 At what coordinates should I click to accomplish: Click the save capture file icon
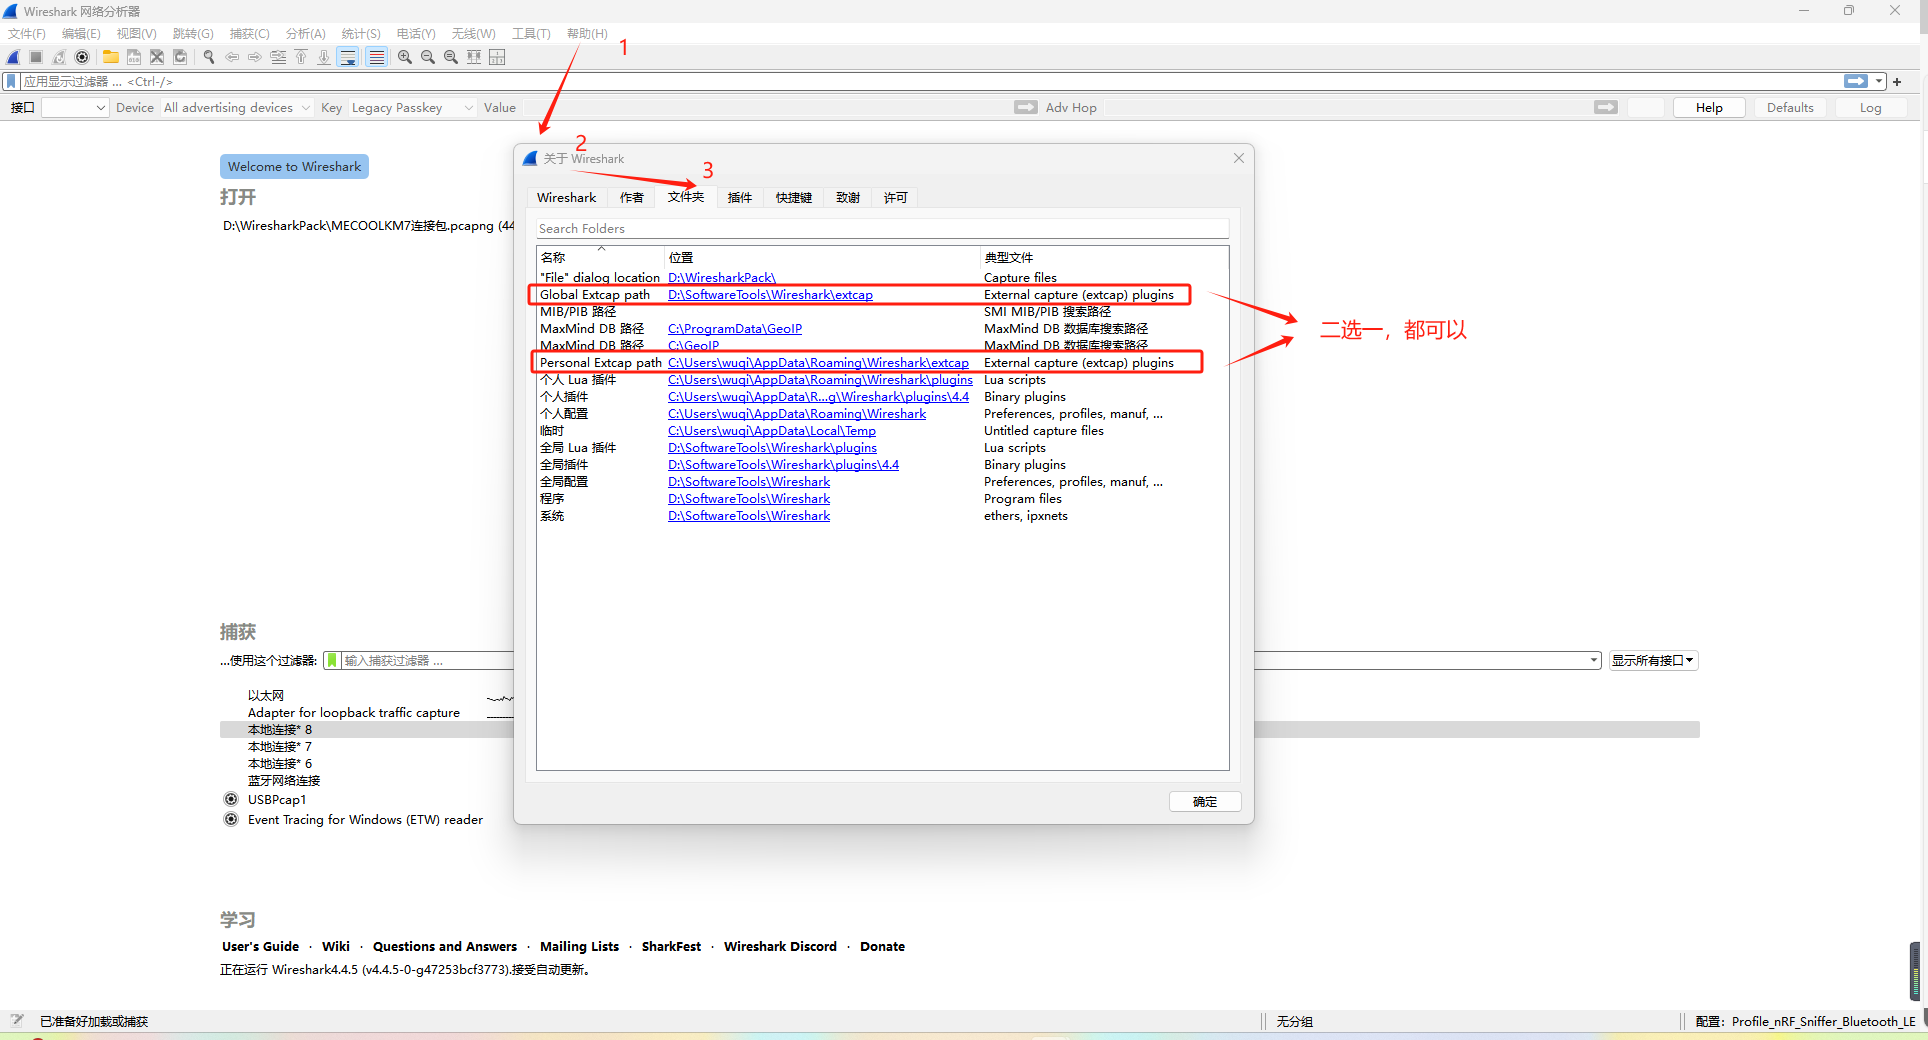[133, 58]
